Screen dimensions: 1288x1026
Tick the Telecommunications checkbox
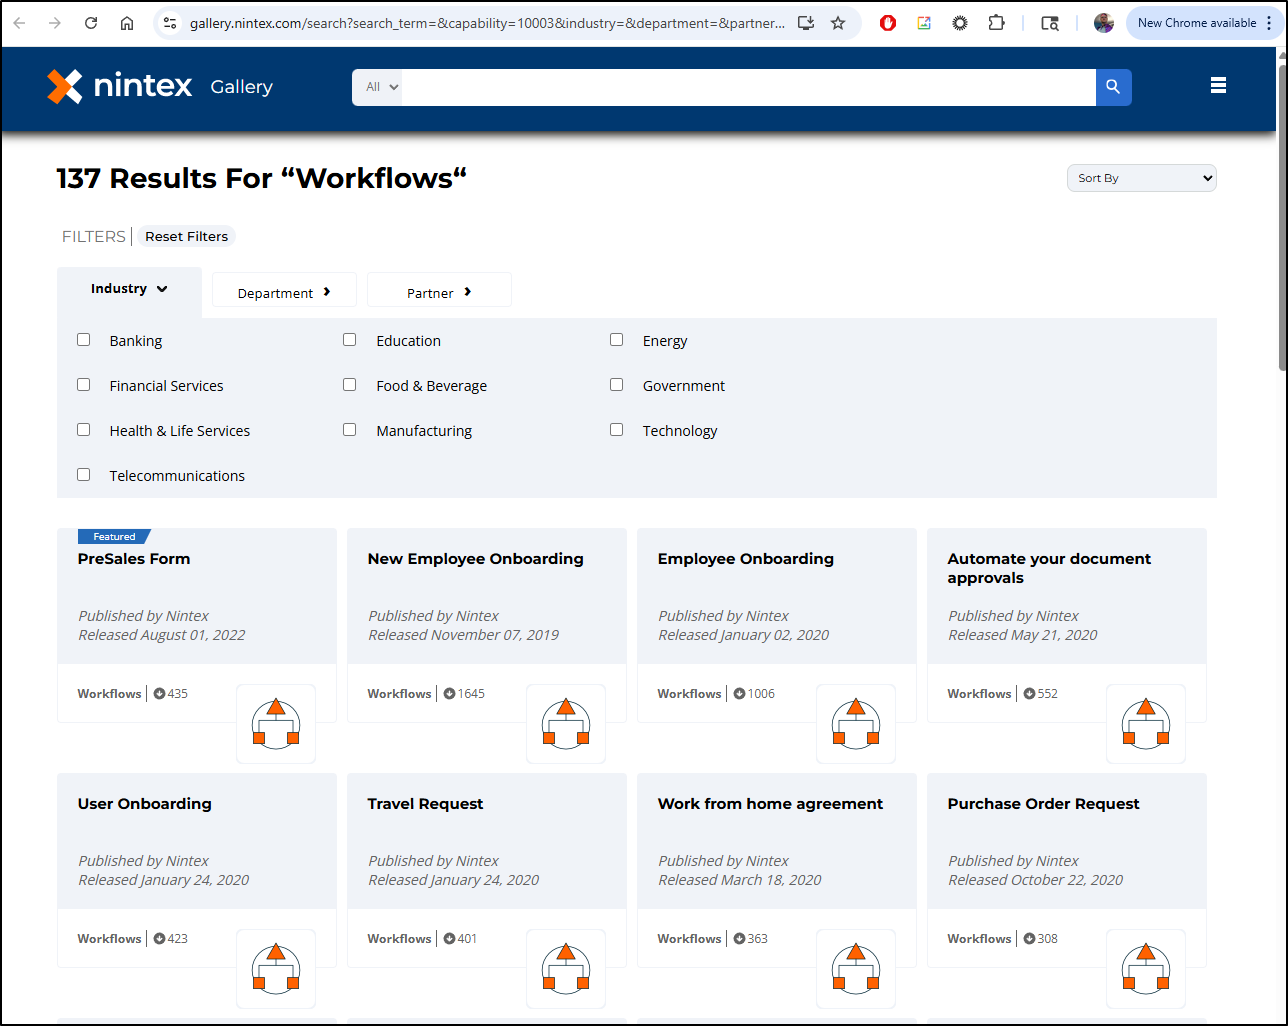(x=84, y=475)
